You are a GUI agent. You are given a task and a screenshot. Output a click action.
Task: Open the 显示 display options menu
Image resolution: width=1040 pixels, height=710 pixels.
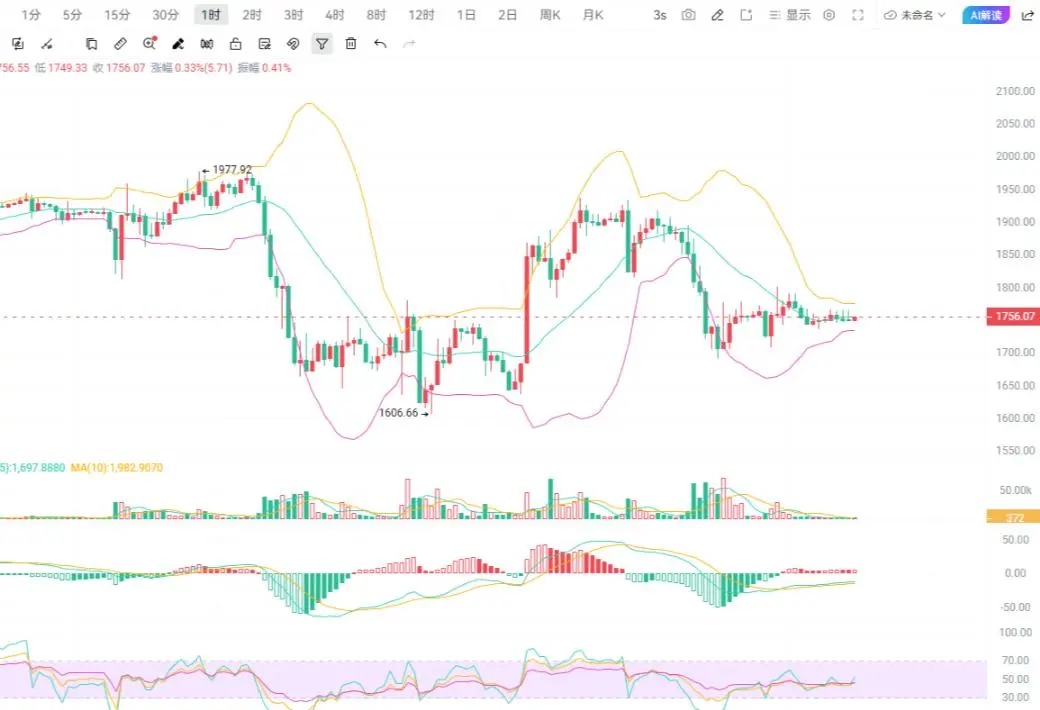click(790, 15)
